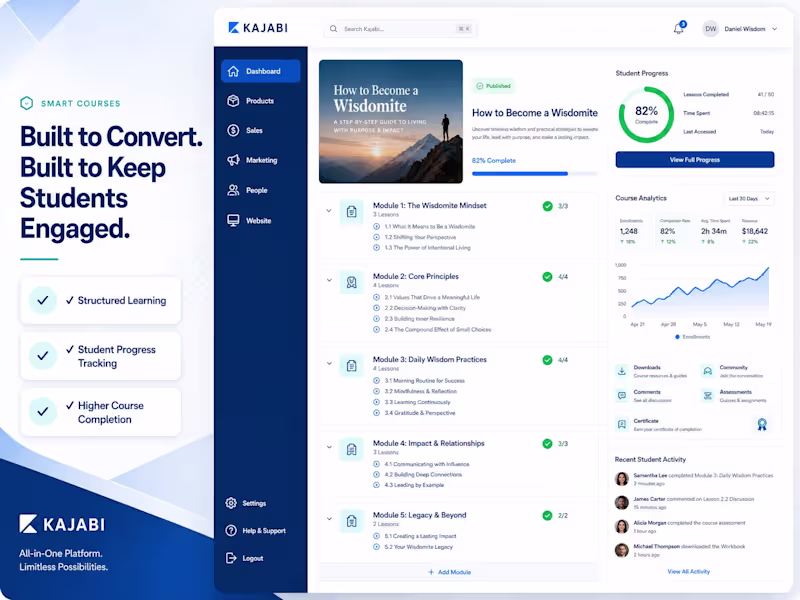Click play icon for lesson 5.1
Image resolution: width=800 pixels, height=600 pixels.
tap(377, 536)
